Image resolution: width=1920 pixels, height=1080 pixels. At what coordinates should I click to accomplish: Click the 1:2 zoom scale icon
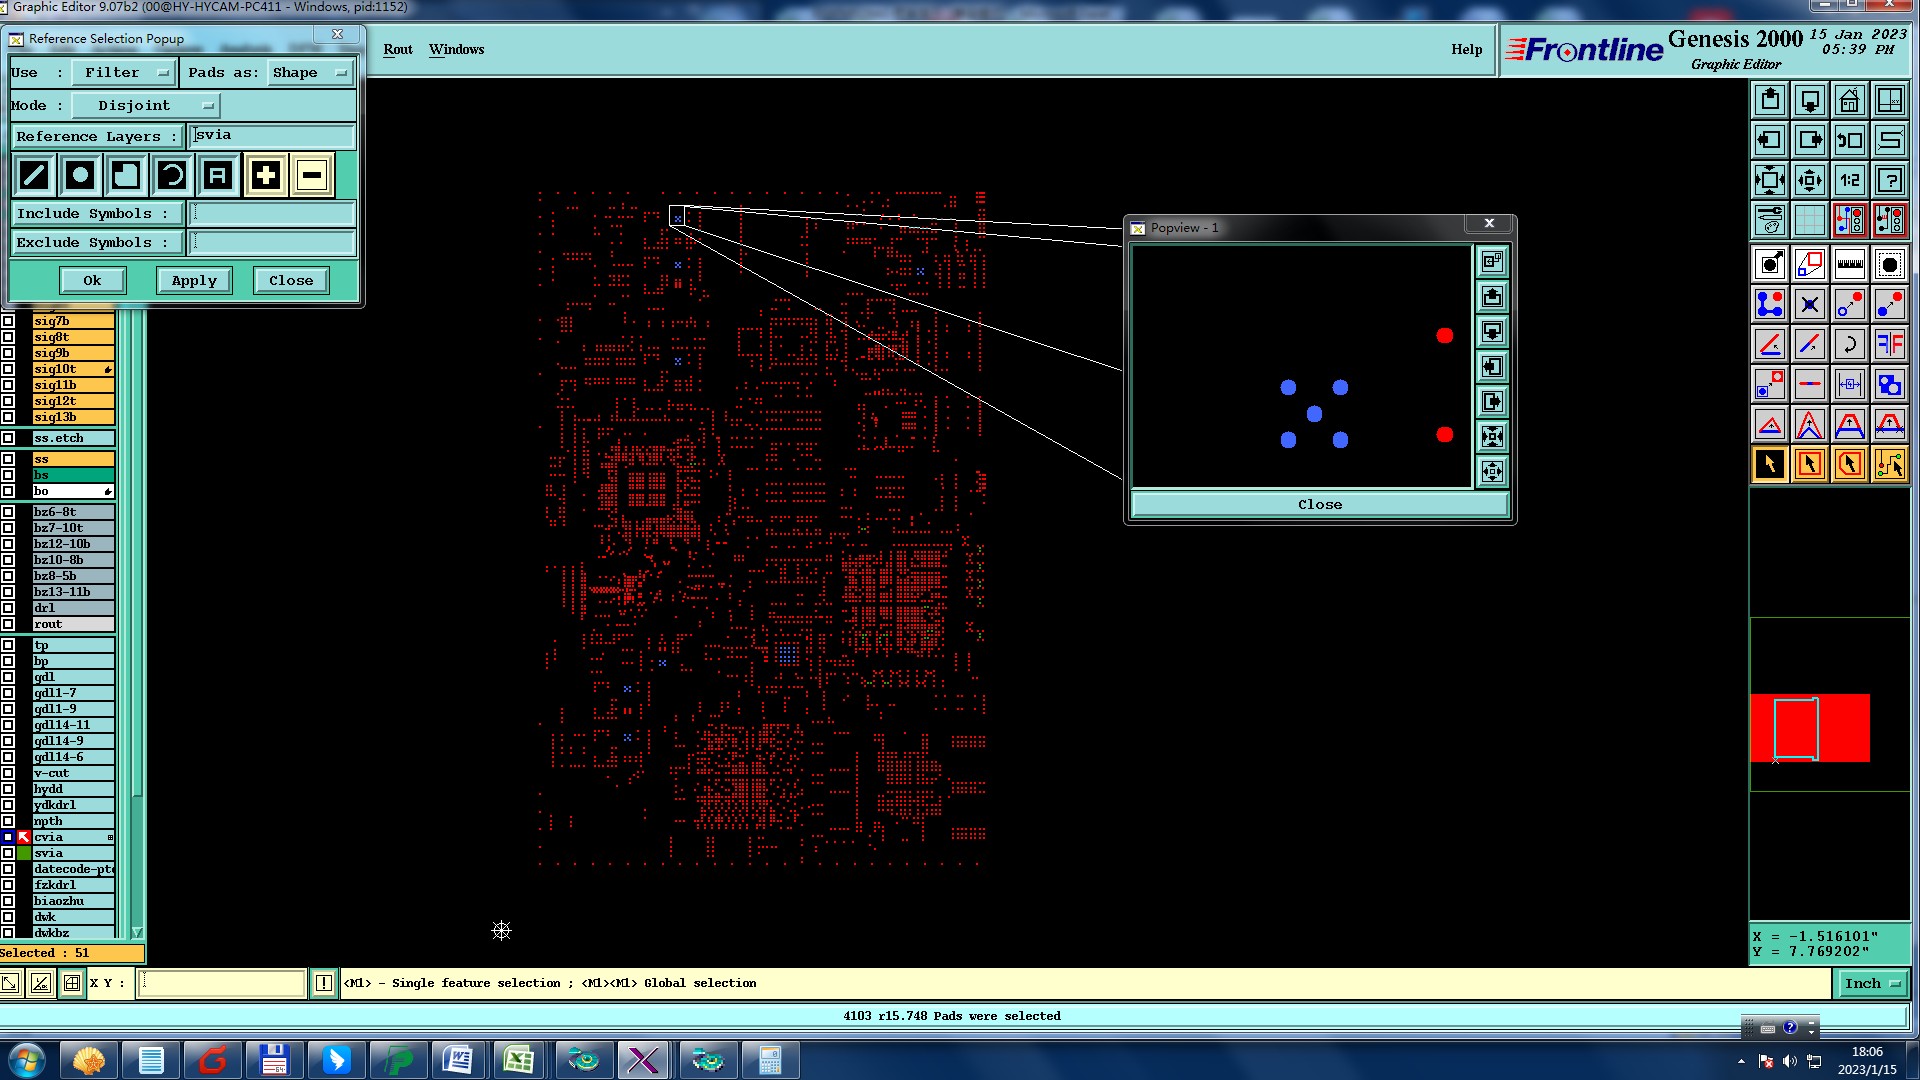click(1849, 180)
